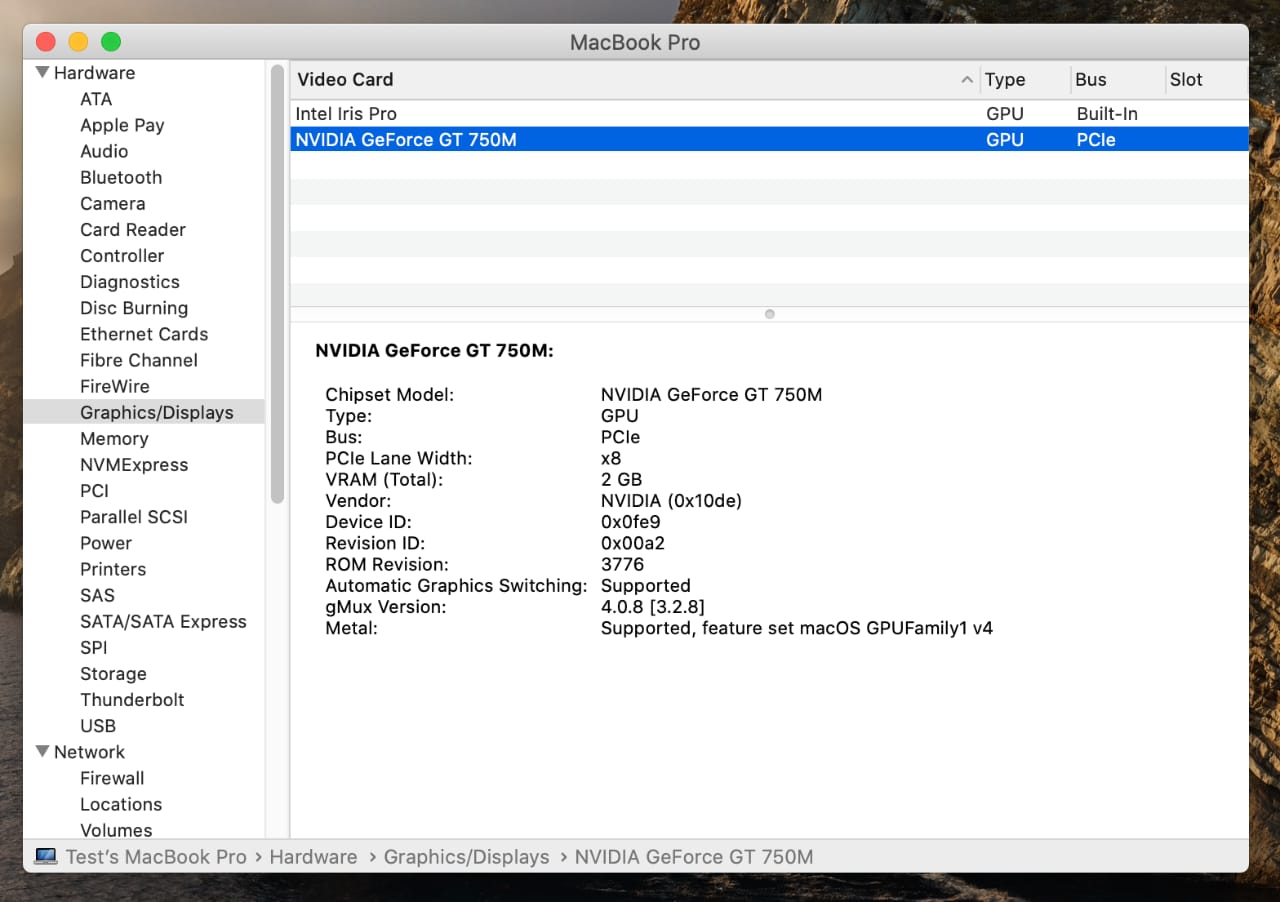Collapse the Network section triangle
This screenshot has width=1280, height=902.
42,752
